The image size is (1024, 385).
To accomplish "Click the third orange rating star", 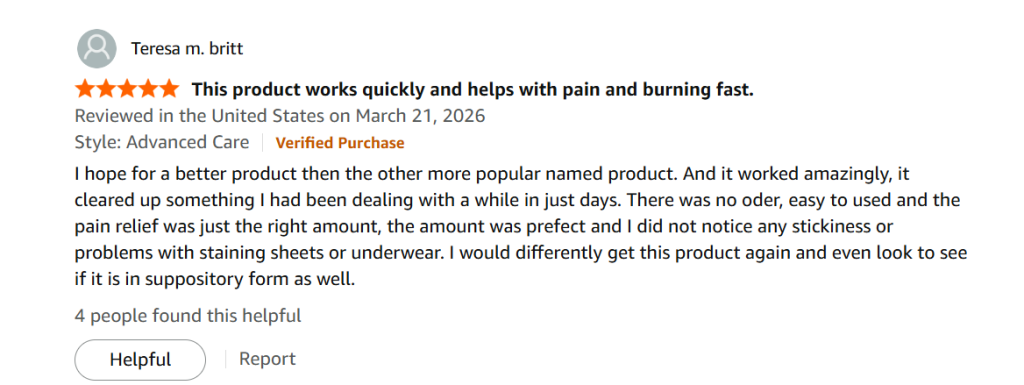I will pyautogui.click(x=127, y=88).
